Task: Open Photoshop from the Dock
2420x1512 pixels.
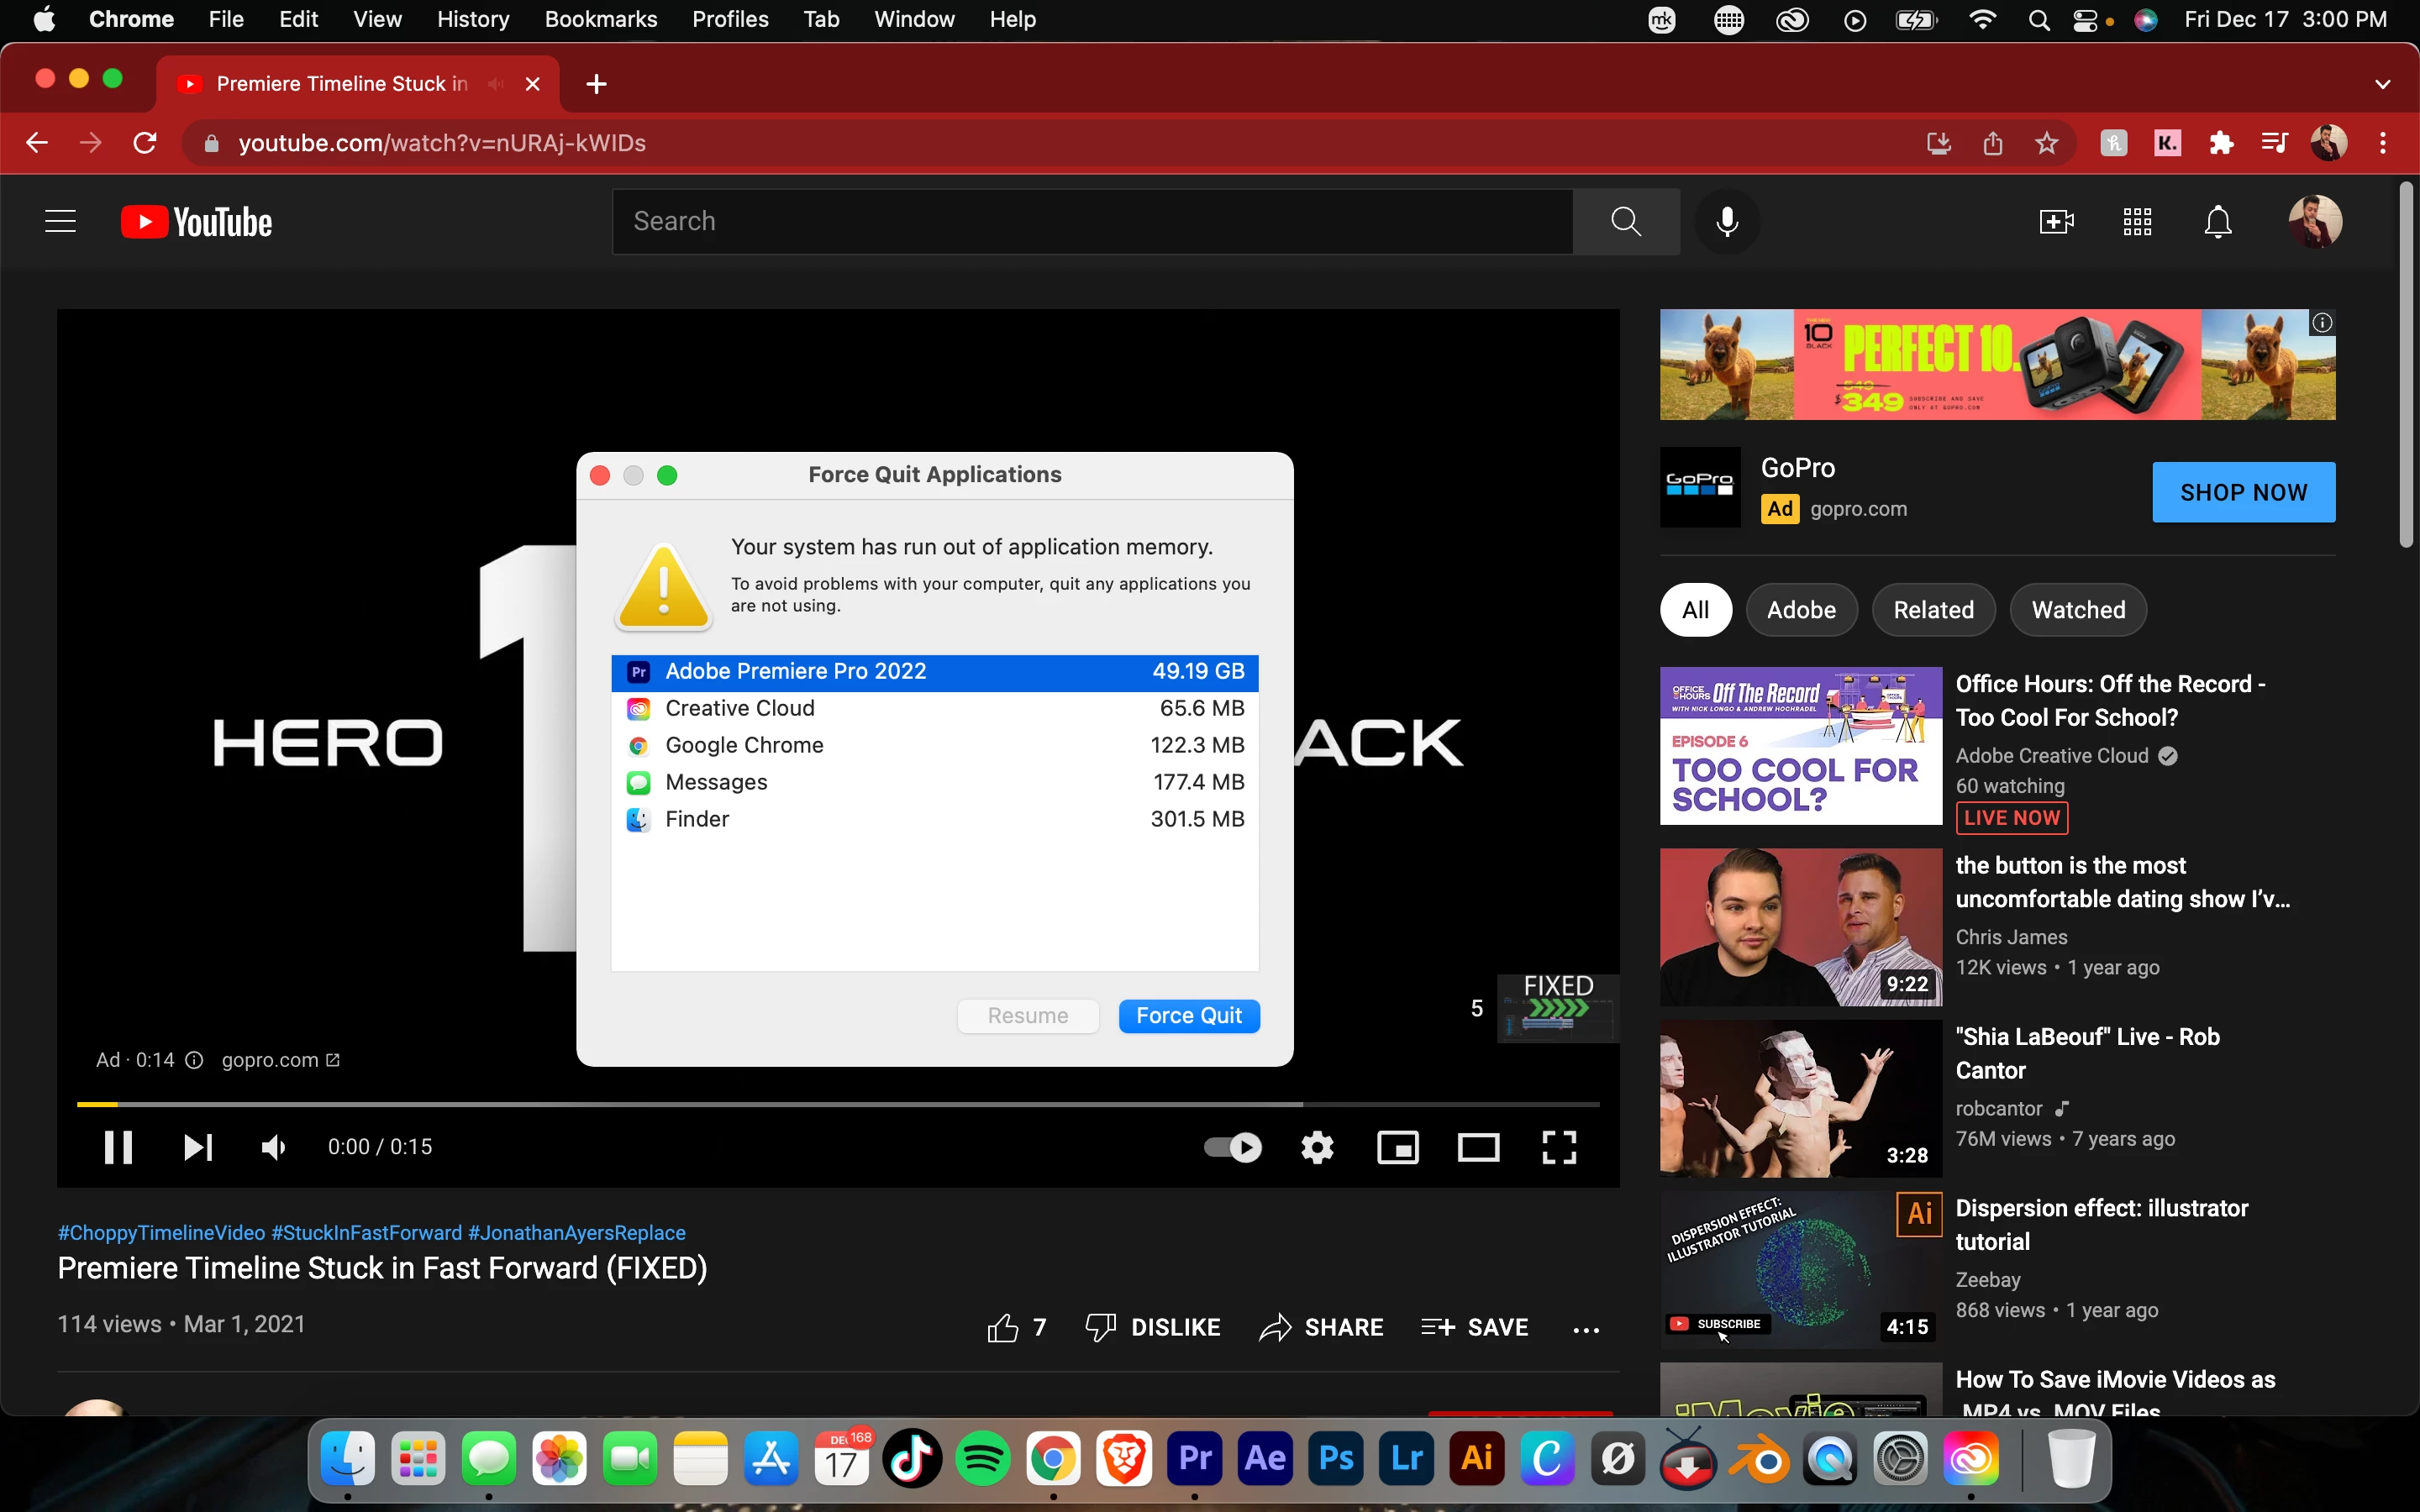Action: coord(1336,1459)
